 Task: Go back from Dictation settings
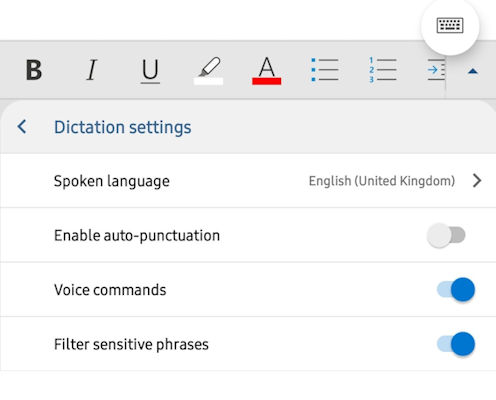22,127
